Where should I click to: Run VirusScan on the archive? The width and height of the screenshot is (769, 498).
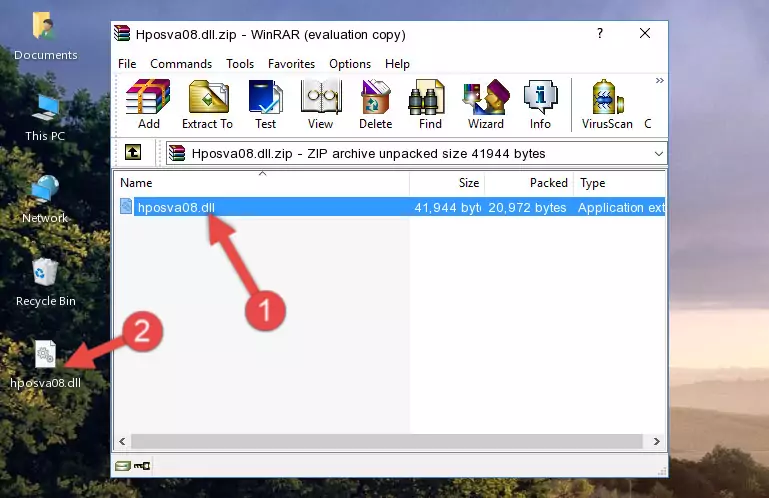pyautogui.click(x=607, y=104)
